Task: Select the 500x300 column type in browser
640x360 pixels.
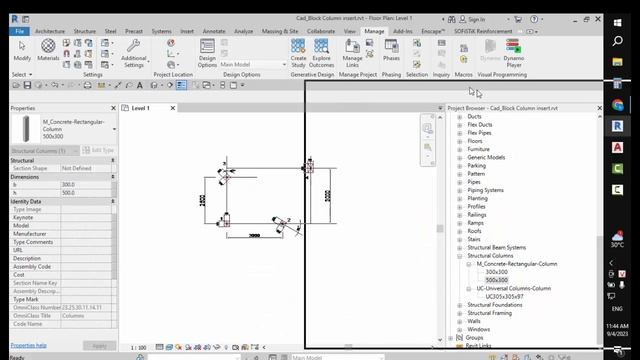Action: click(x=496, y=280)
